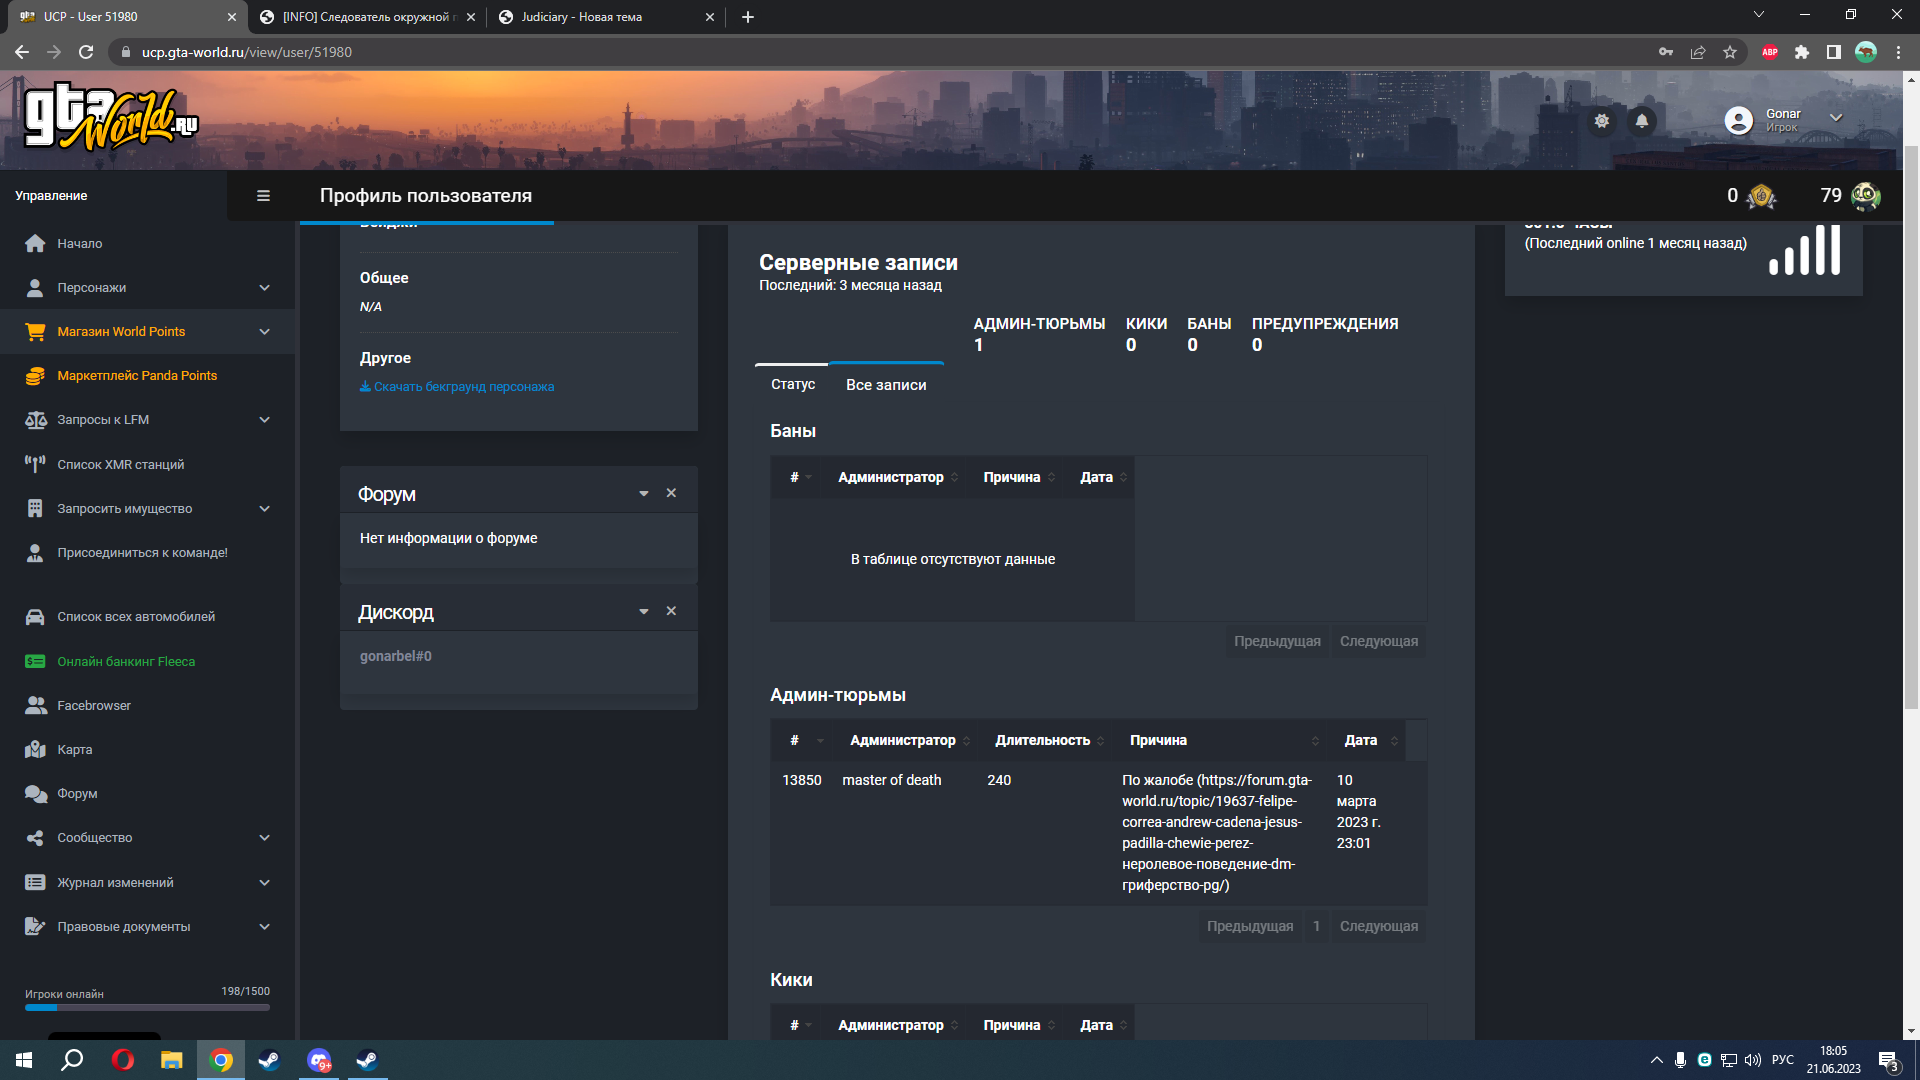The image size is (1920, 1080).
Task: Click the taskbar volume speaker icon
Action: pyautogui.click(x=1753, y=1060)
